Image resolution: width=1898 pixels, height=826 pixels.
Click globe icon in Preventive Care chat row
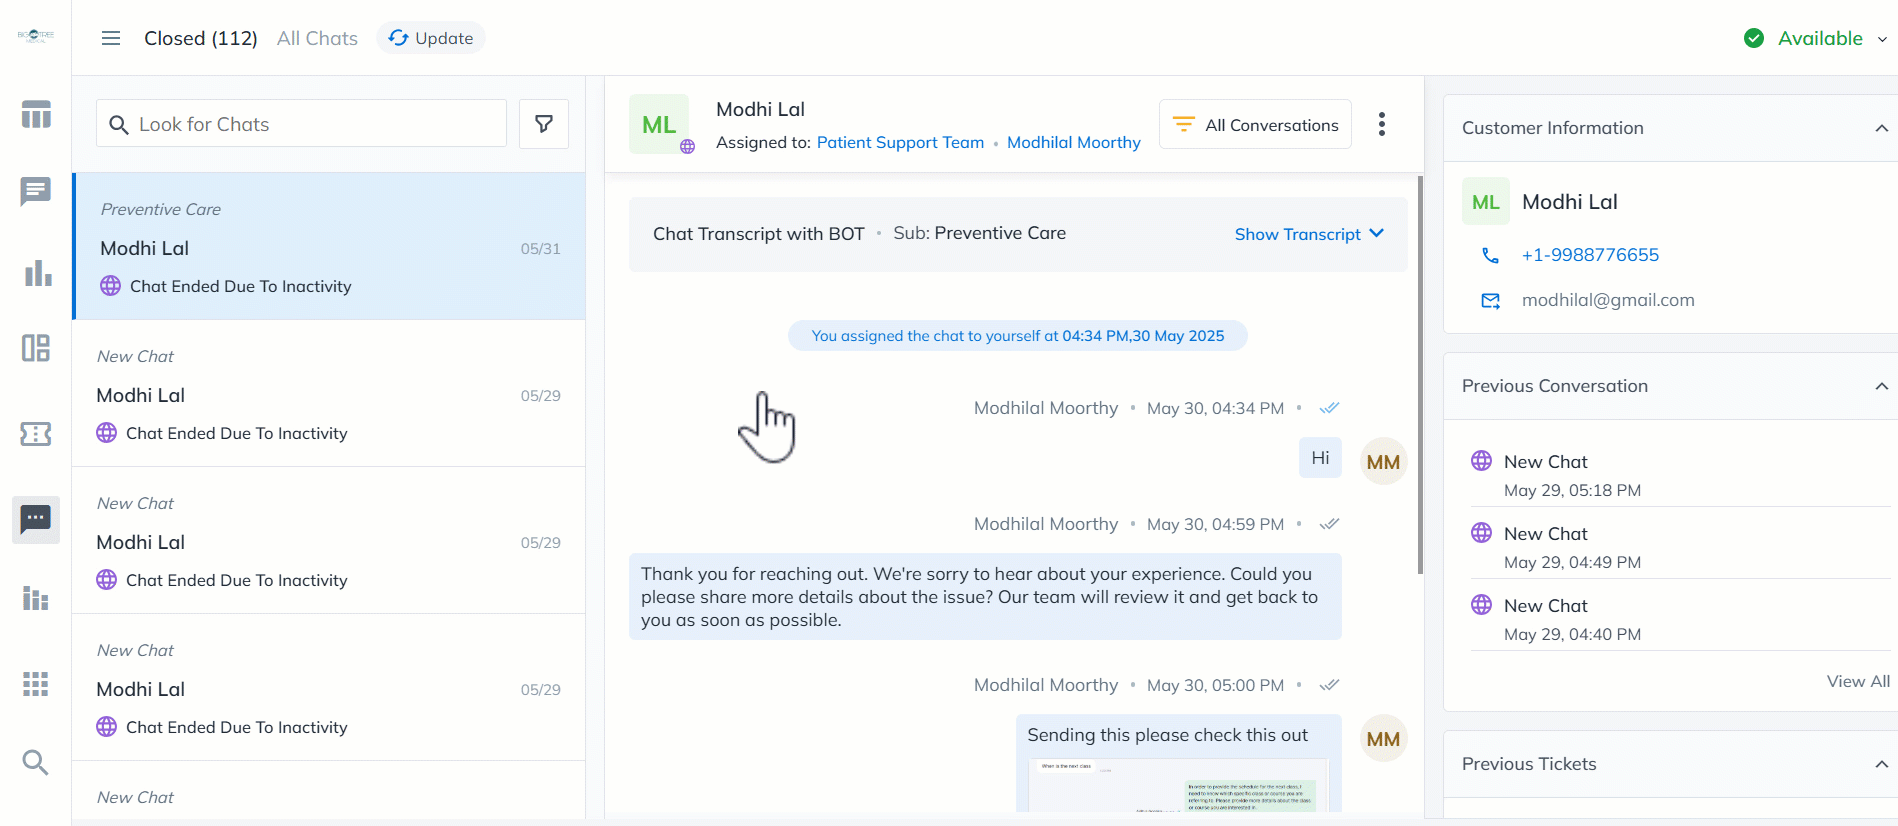pyautogui.click(x=111, y=286)
